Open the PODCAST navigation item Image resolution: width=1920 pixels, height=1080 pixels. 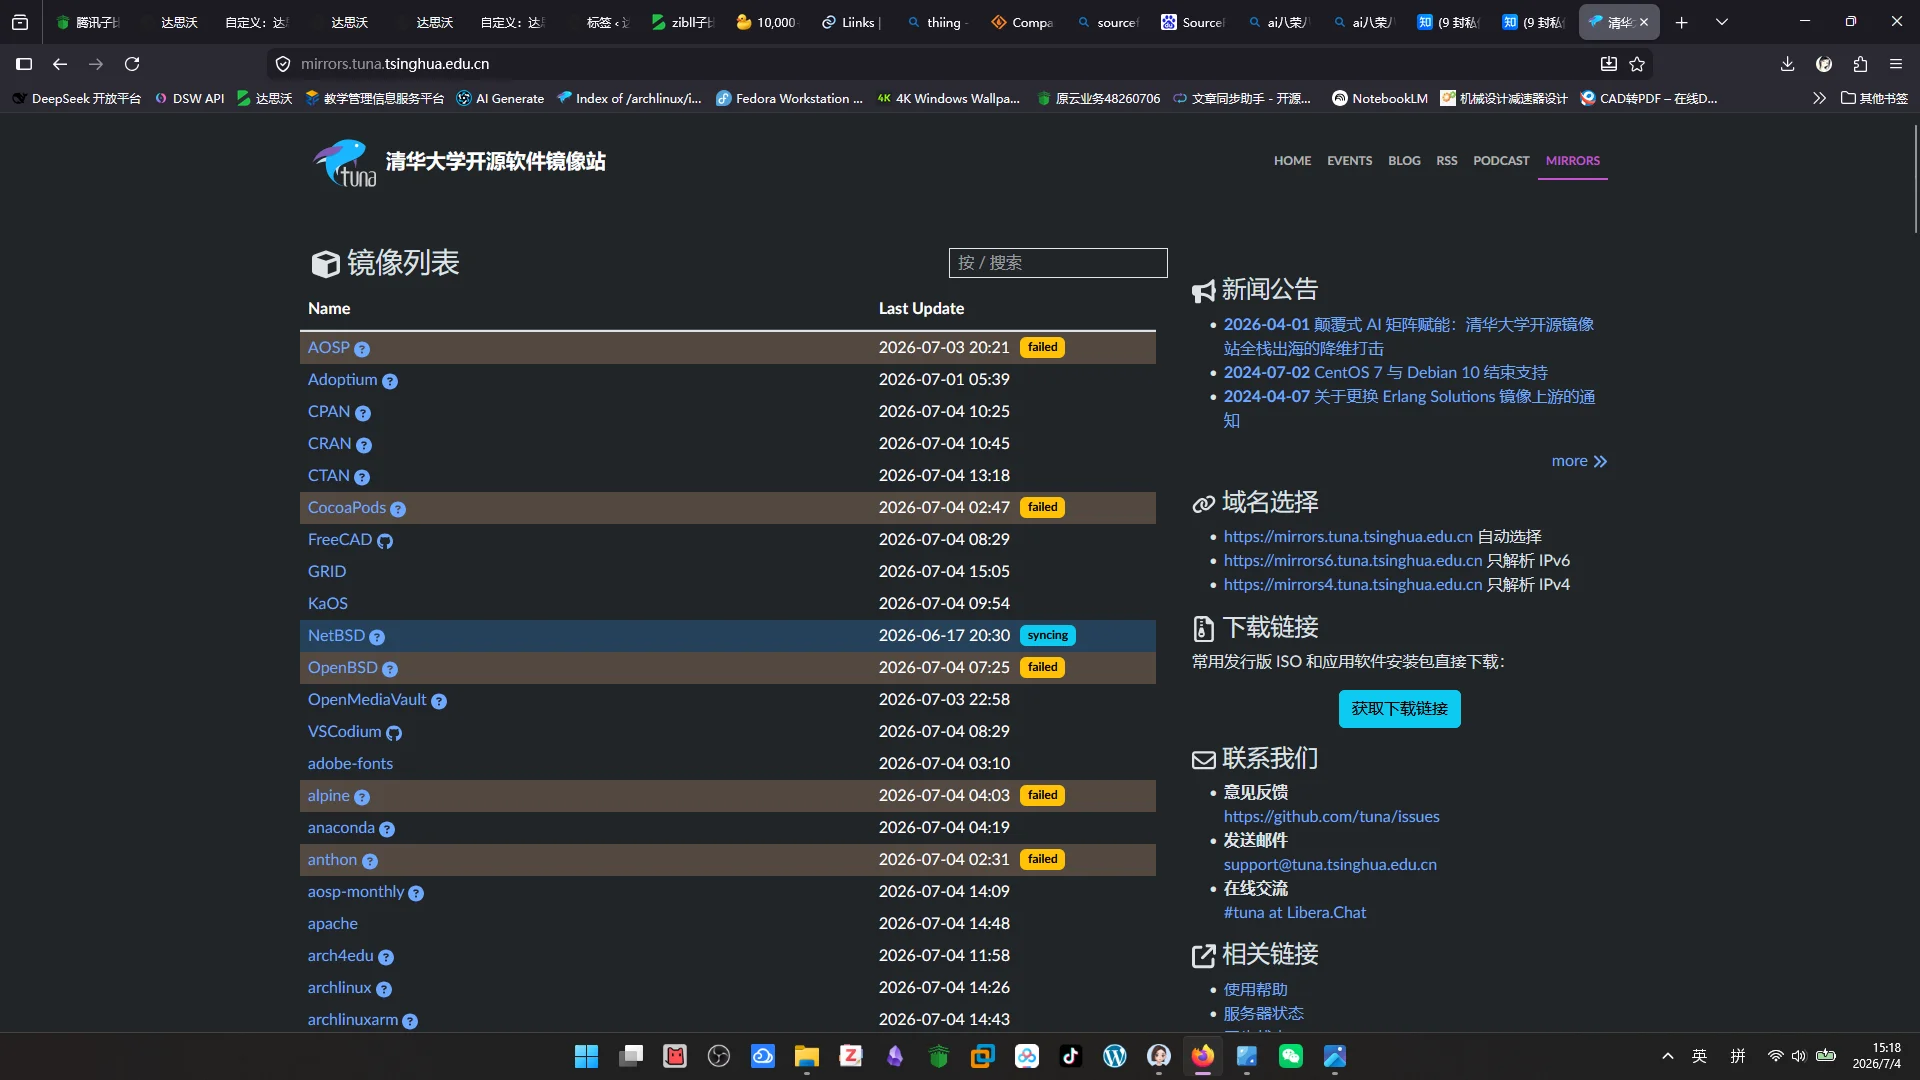[1501, 161]
